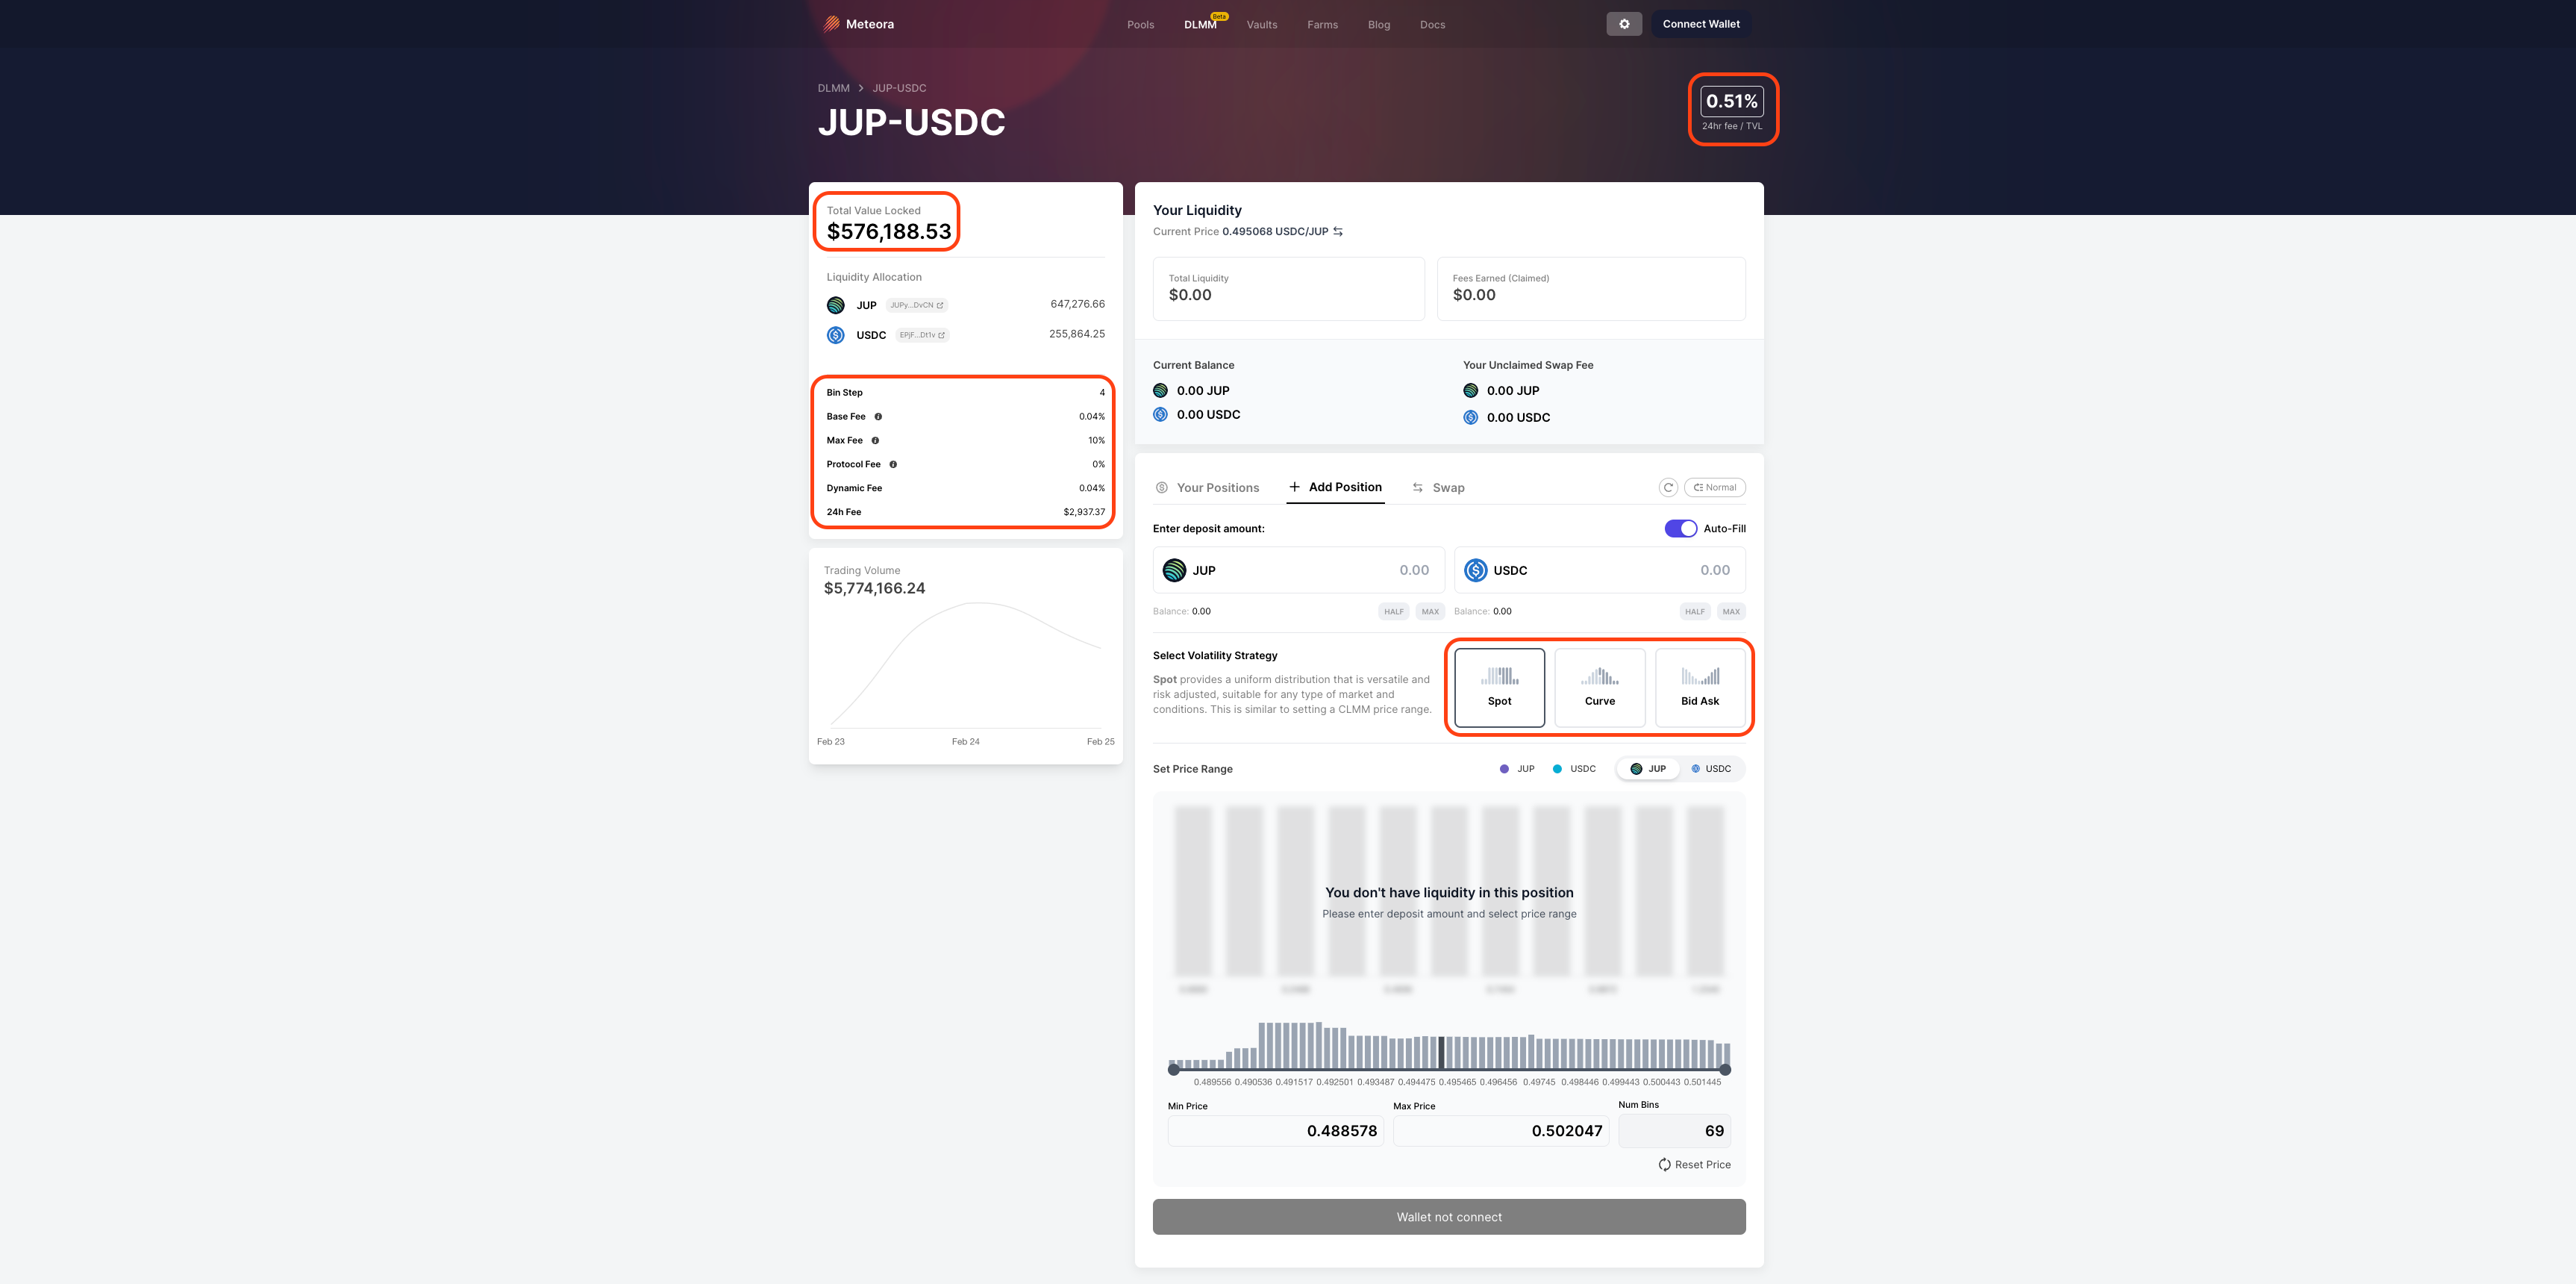Click the JUP-USDC breadcrumb text
The width and height of the screenshot is (2576, 1284).
click(899, 88)
